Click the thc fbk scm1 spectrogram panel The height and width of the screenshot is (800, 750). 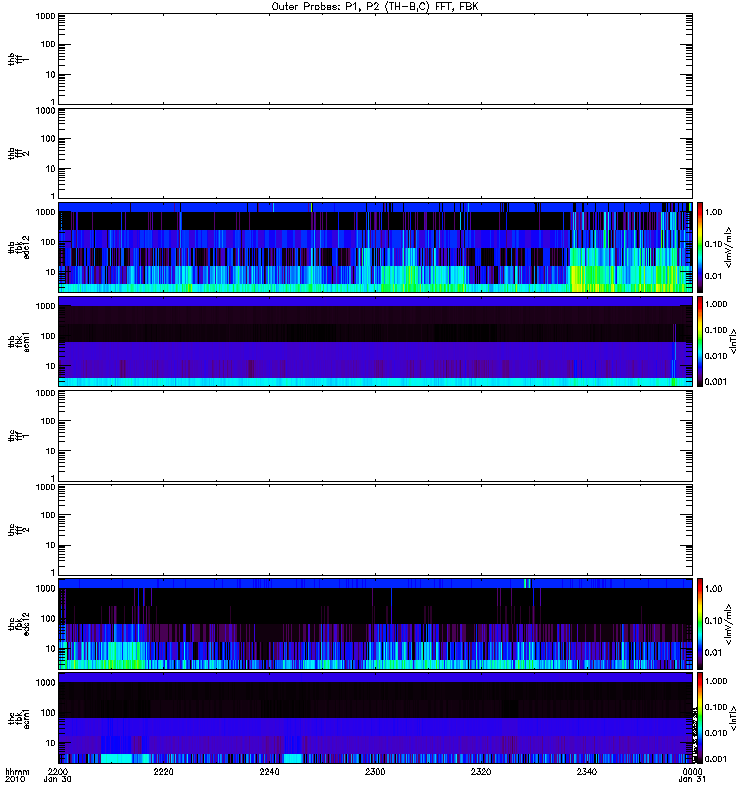coord(376,718)
